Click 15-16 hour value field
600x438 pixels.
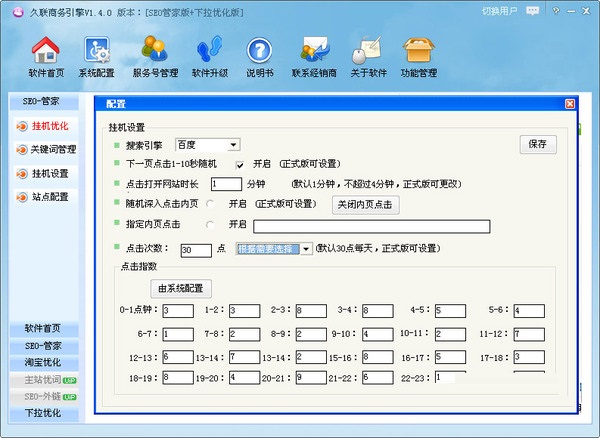click(x=378, y=357)
